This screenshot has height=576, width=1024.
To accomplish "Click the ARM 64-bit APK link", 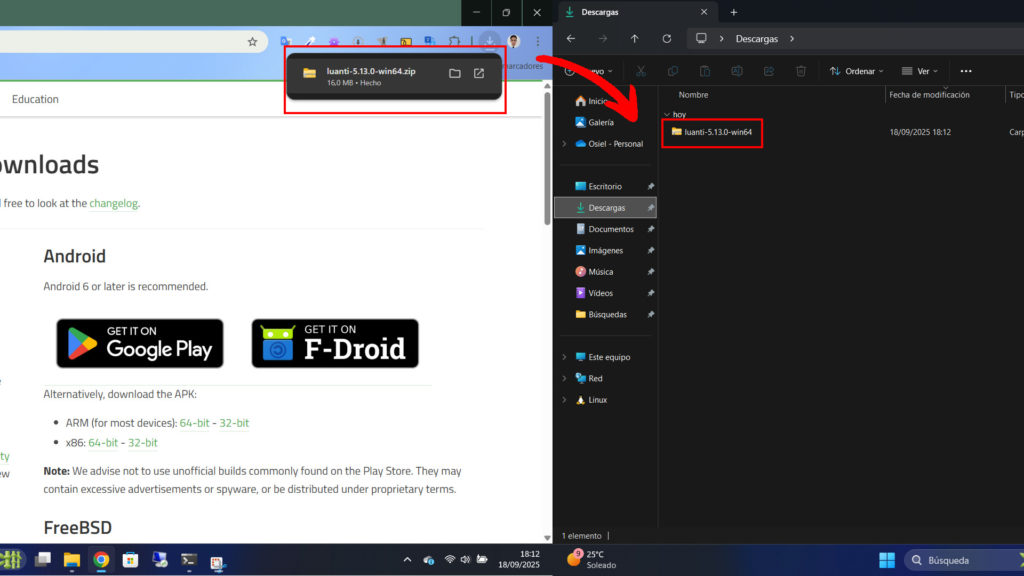I will [194, 423].
